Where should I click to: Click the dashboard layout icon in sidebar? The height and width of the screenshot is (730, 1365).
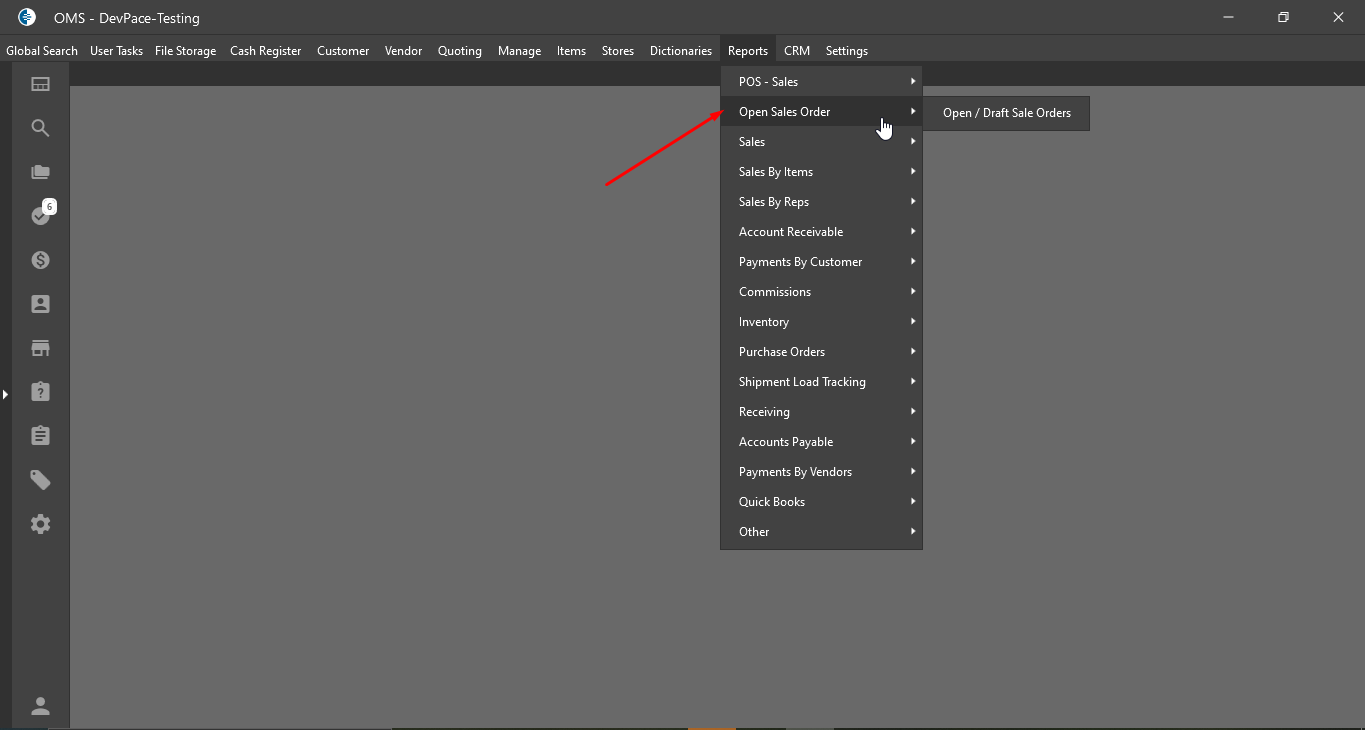[x=40, y=84]
